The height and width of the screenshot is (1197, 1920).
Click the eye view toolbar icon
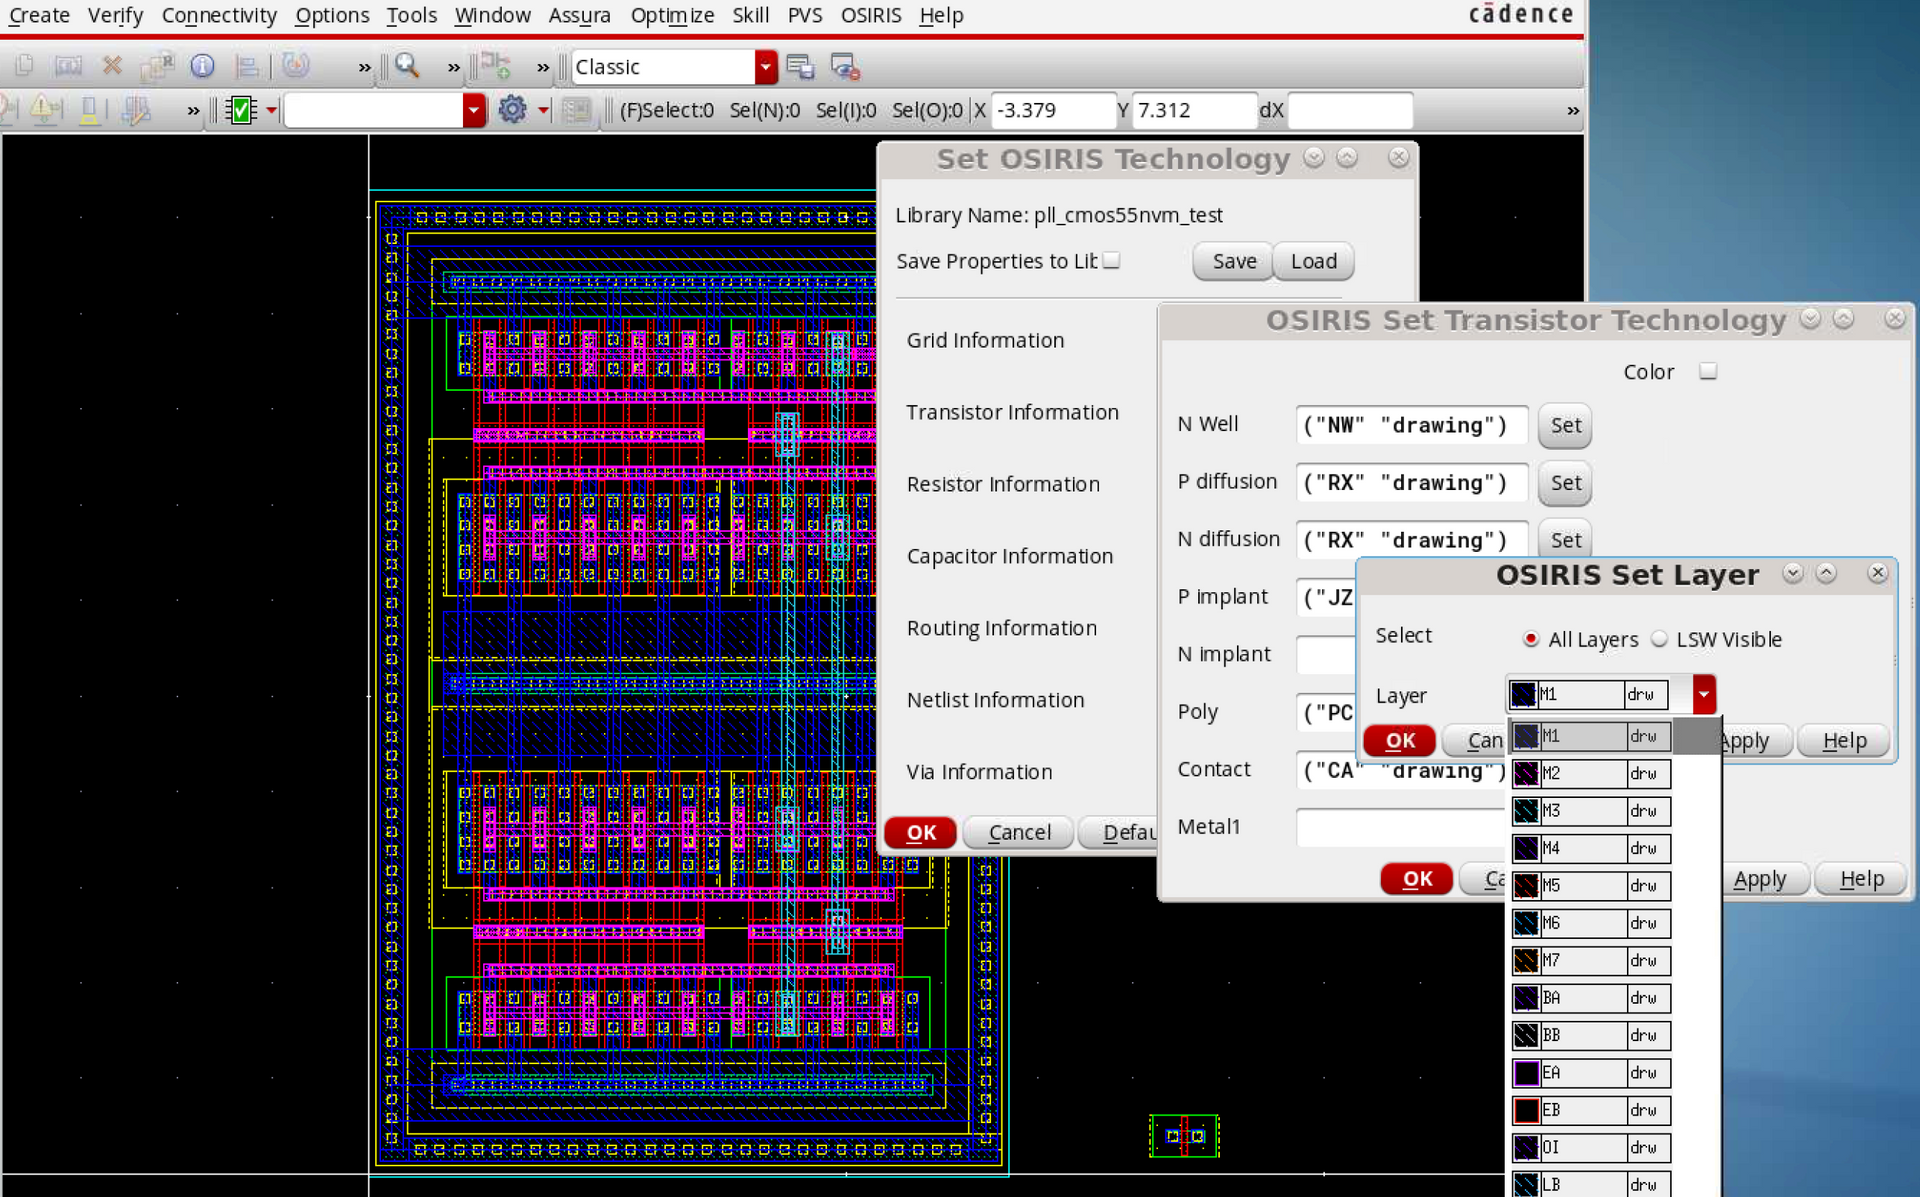pyautogui.click(x=846, y=67)
